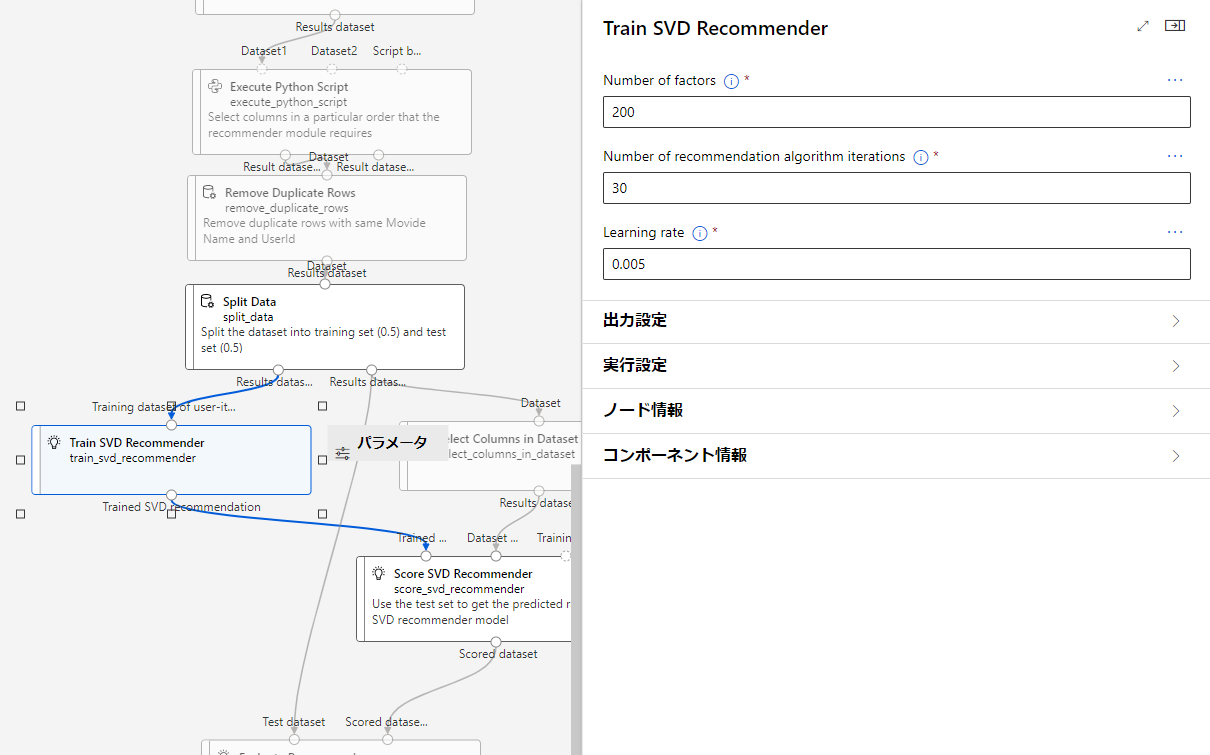Click the score_svd_recommender subtitle text
Image resolution: width=1210 pixels, height=755 pixels.
459,589
